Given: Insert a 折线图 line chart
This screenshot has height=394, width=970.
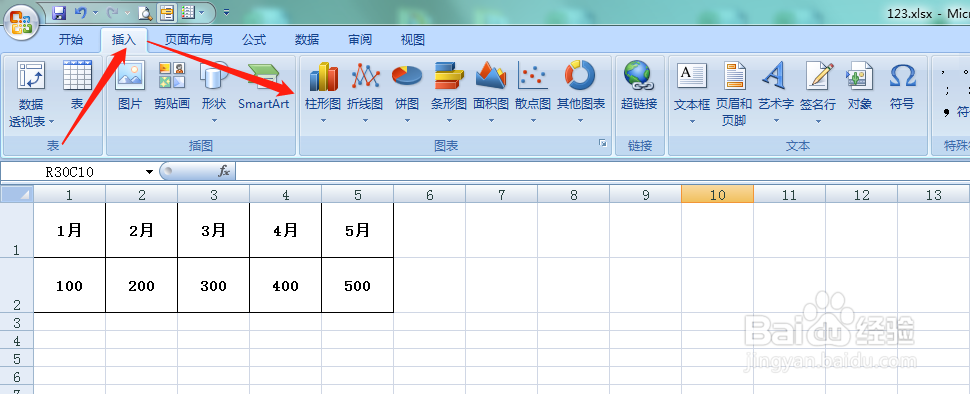Looking at the screenshot, I should 365,92.
